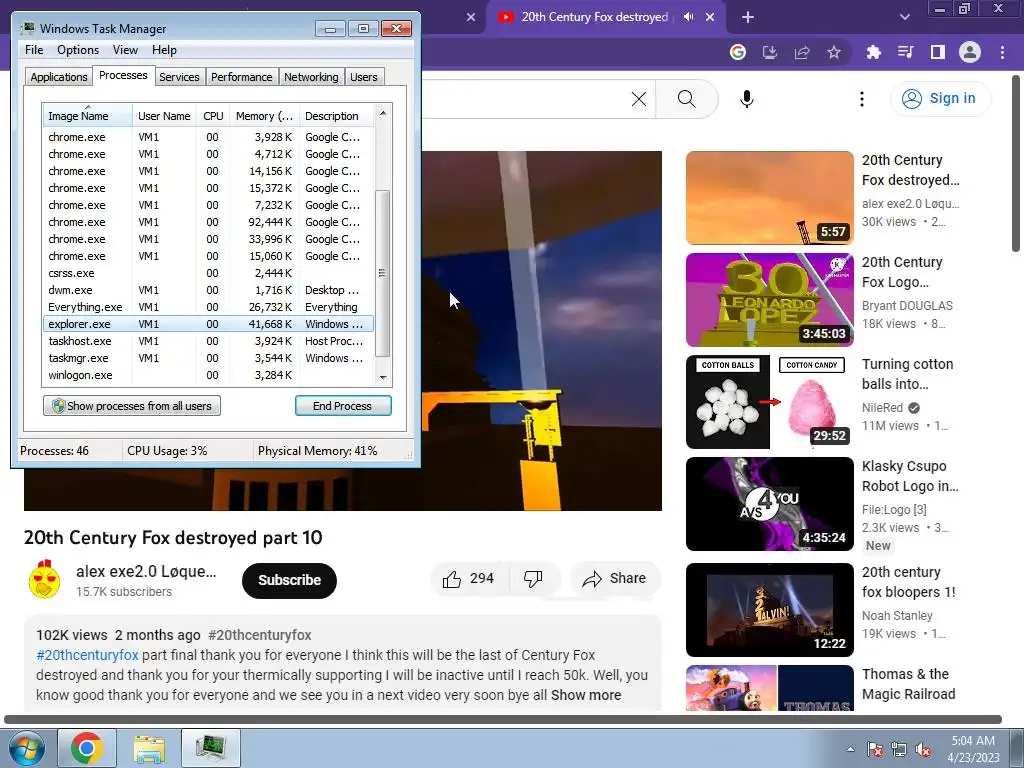
Task: Open the tab search chevron
Action: pyautogui.click(x=904, y=17)
